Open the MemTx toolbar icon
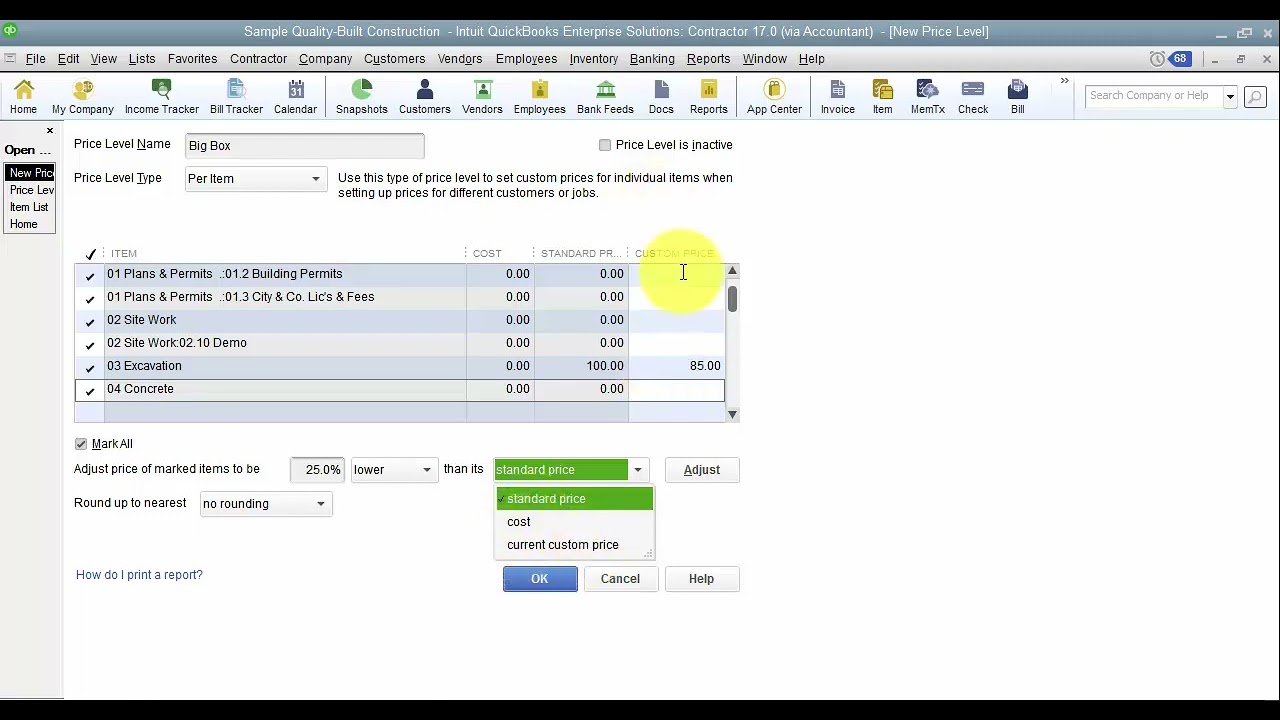Viewport: 1280px width, 720px height. [927, 97]
